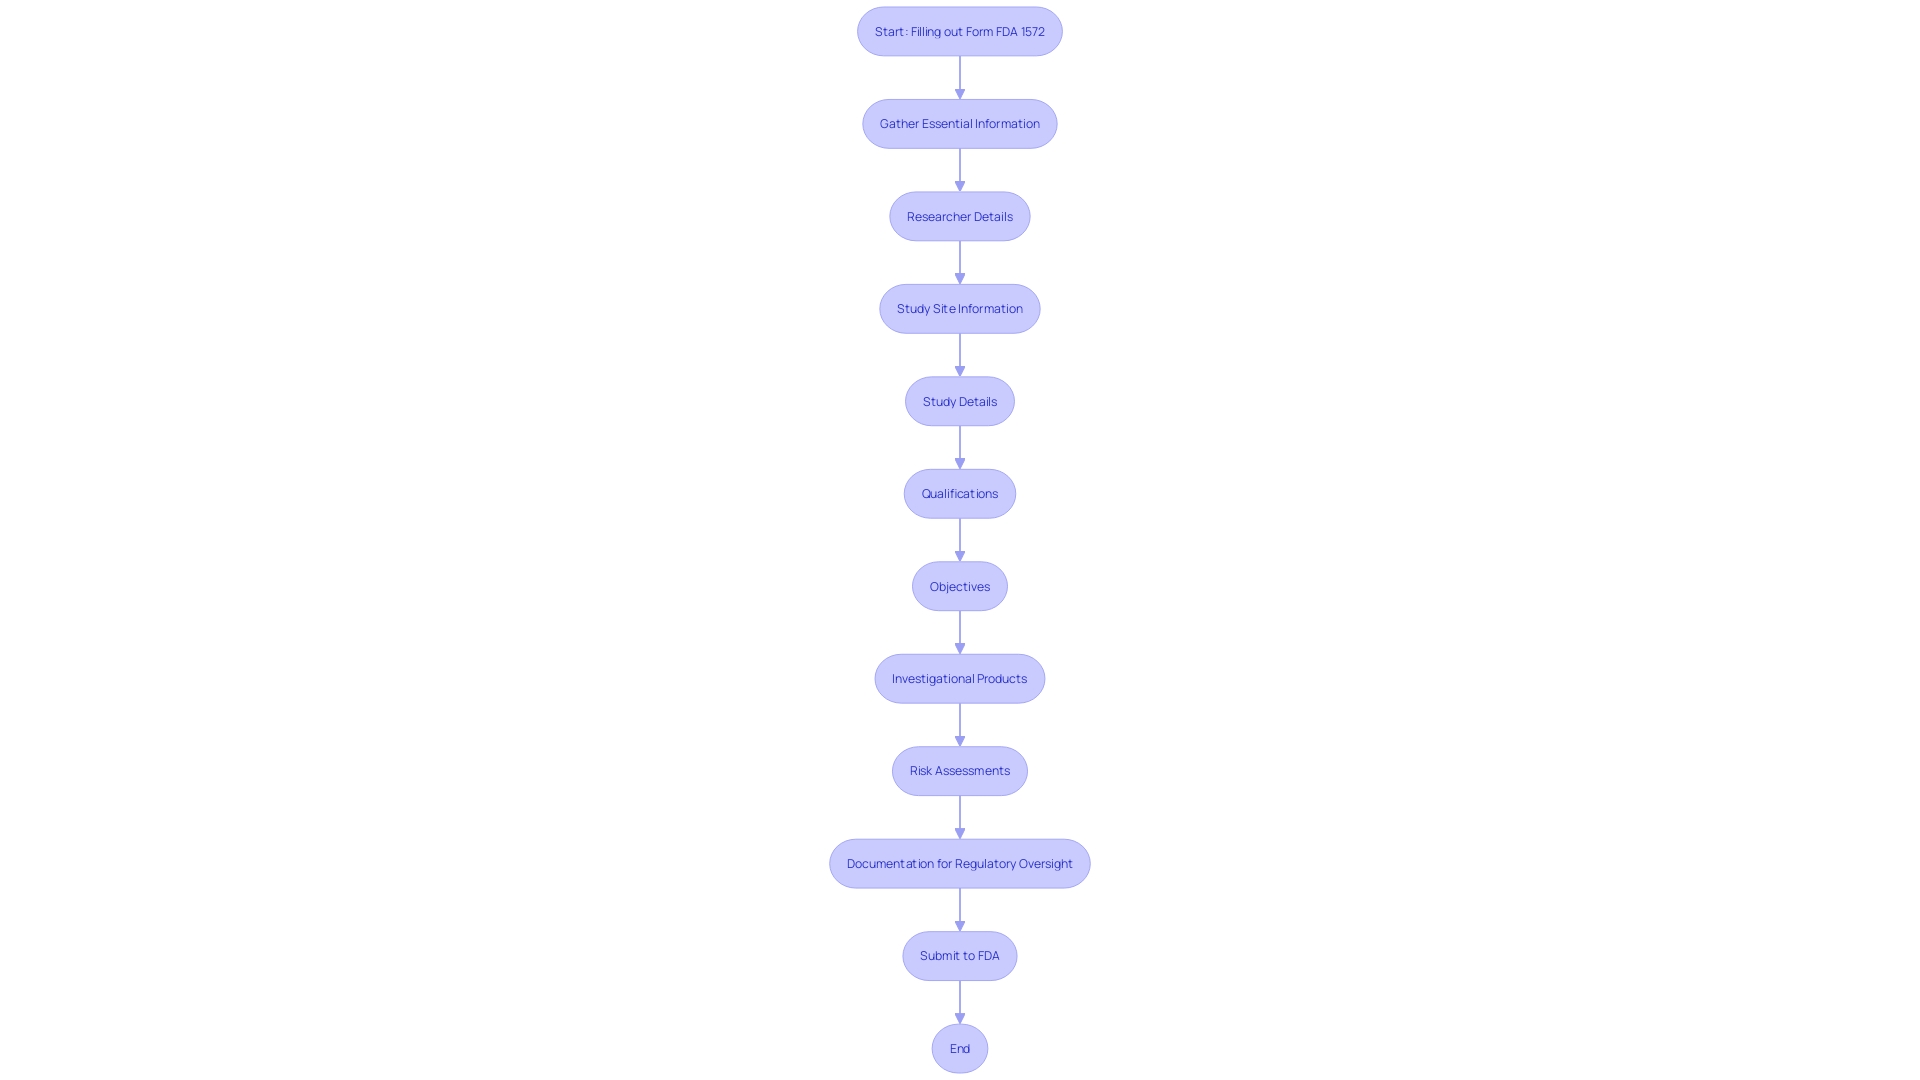The height and width of the screenshot is (1080, 1920).
Task: Toggle the arrow linking Risk Assessments node
Action: click(959, 816)
